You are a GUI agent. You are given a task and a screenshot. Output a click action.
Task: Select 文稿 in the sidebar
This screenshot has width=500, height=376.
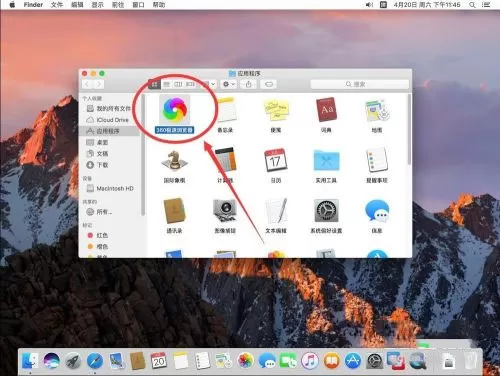coord(109,154)
